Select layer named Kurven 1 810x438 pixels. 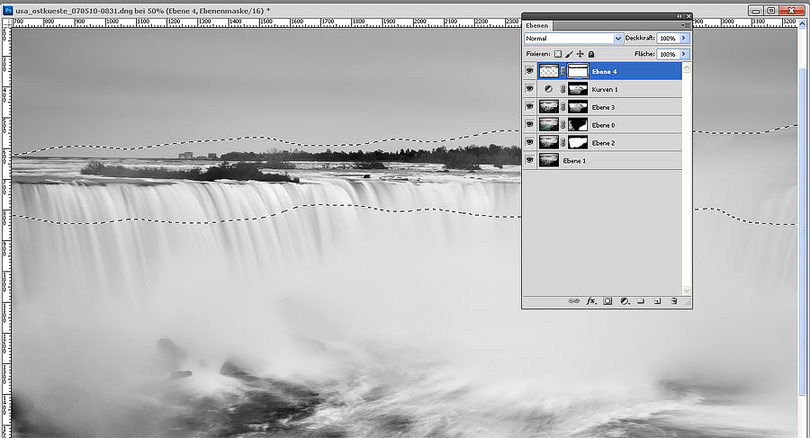coord(604,89)
